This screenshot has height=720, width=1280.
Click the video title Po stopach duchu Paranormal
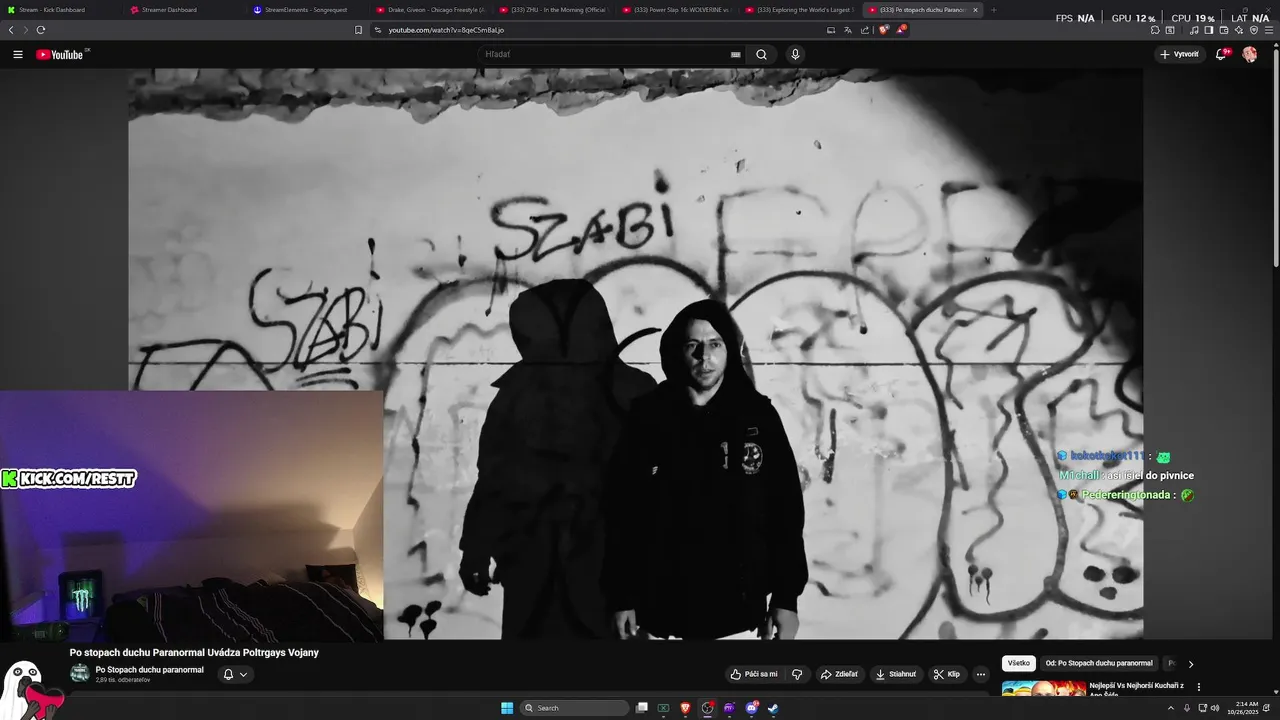coord(194,653)
